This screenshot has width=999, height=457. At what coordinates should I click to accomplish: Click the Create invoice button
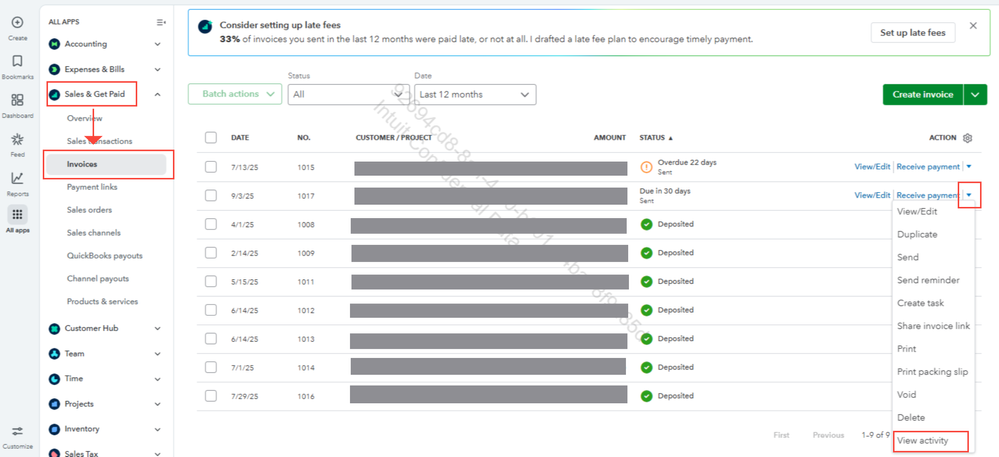pos(921,94)
